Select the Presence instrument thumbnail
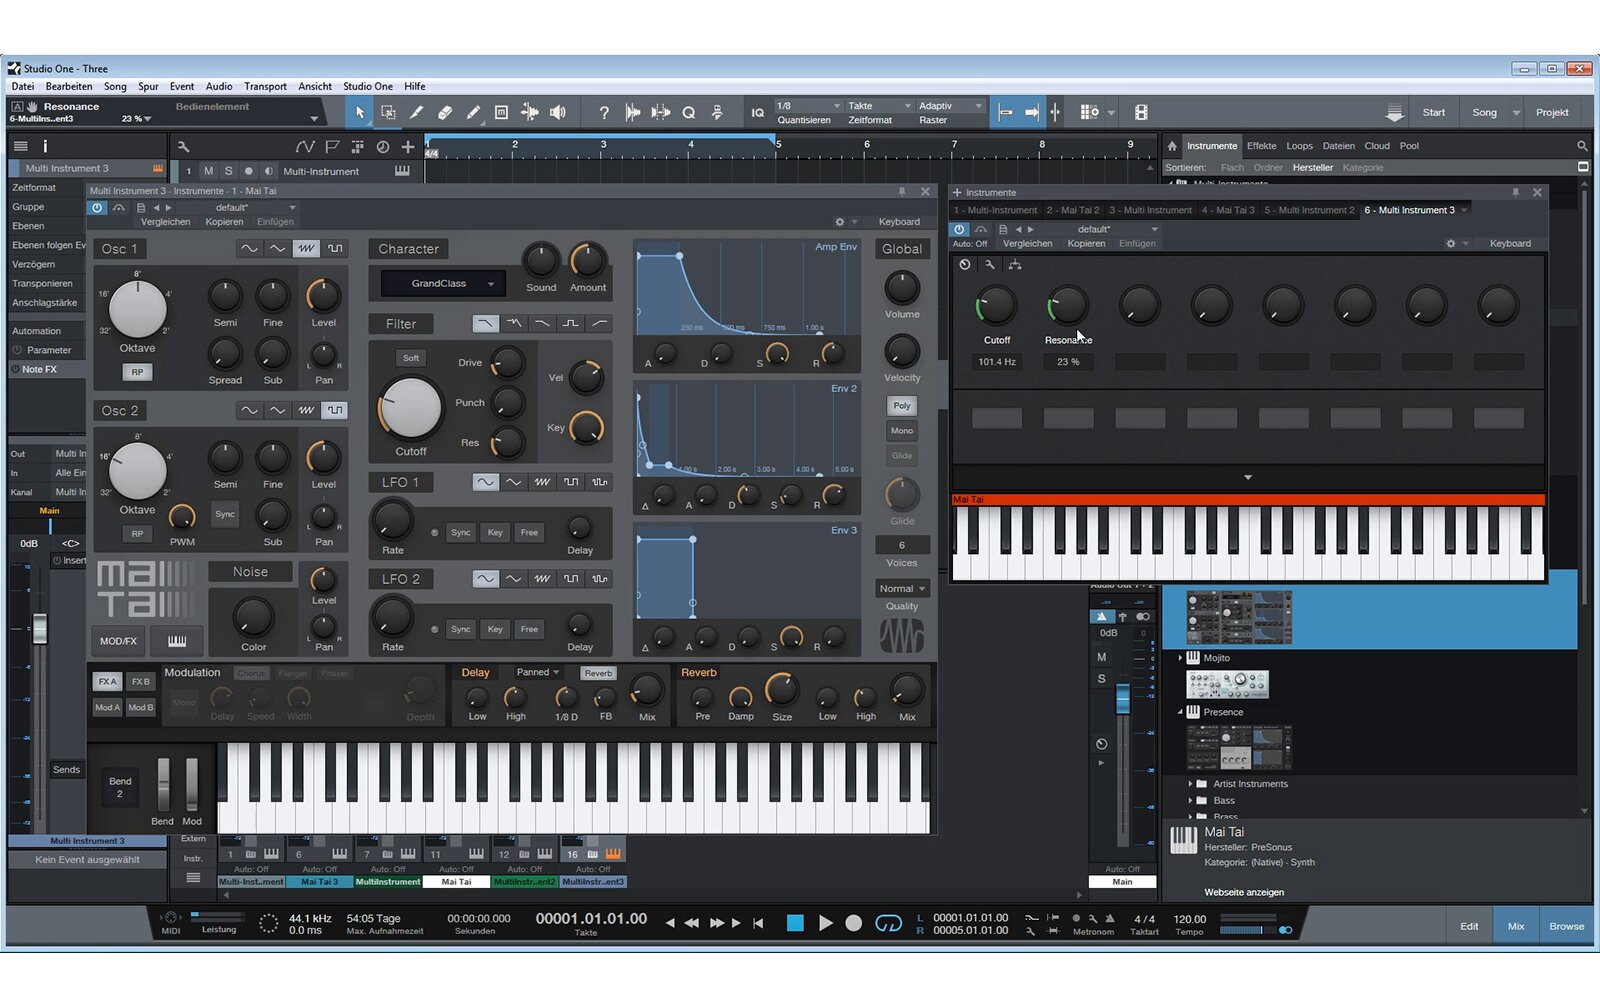This screenshot has height=1007, width=1600. point(1239,746)
